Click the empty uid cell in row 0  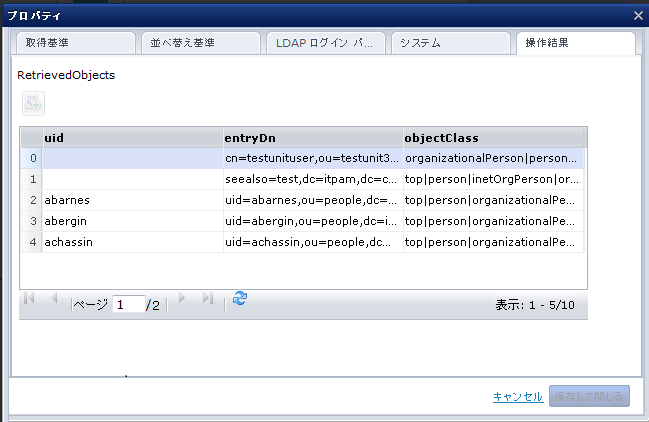tap(132, 158)
